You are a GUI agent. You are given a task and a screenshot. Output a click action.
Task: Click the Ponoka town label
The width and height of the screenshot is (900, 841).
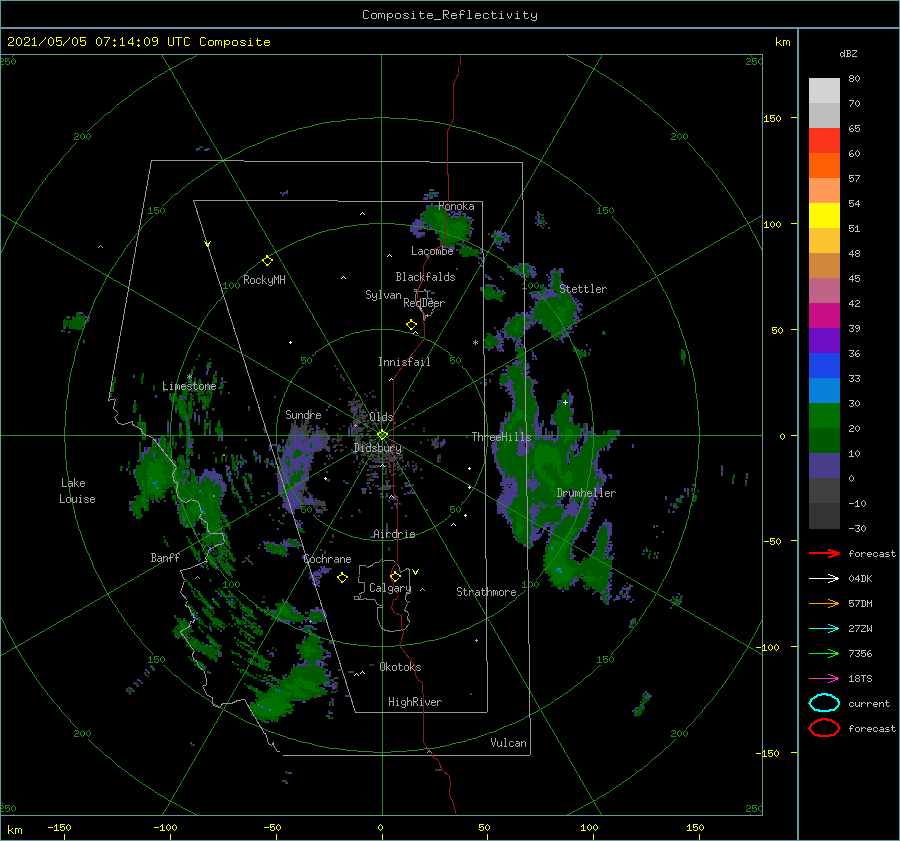456,206
